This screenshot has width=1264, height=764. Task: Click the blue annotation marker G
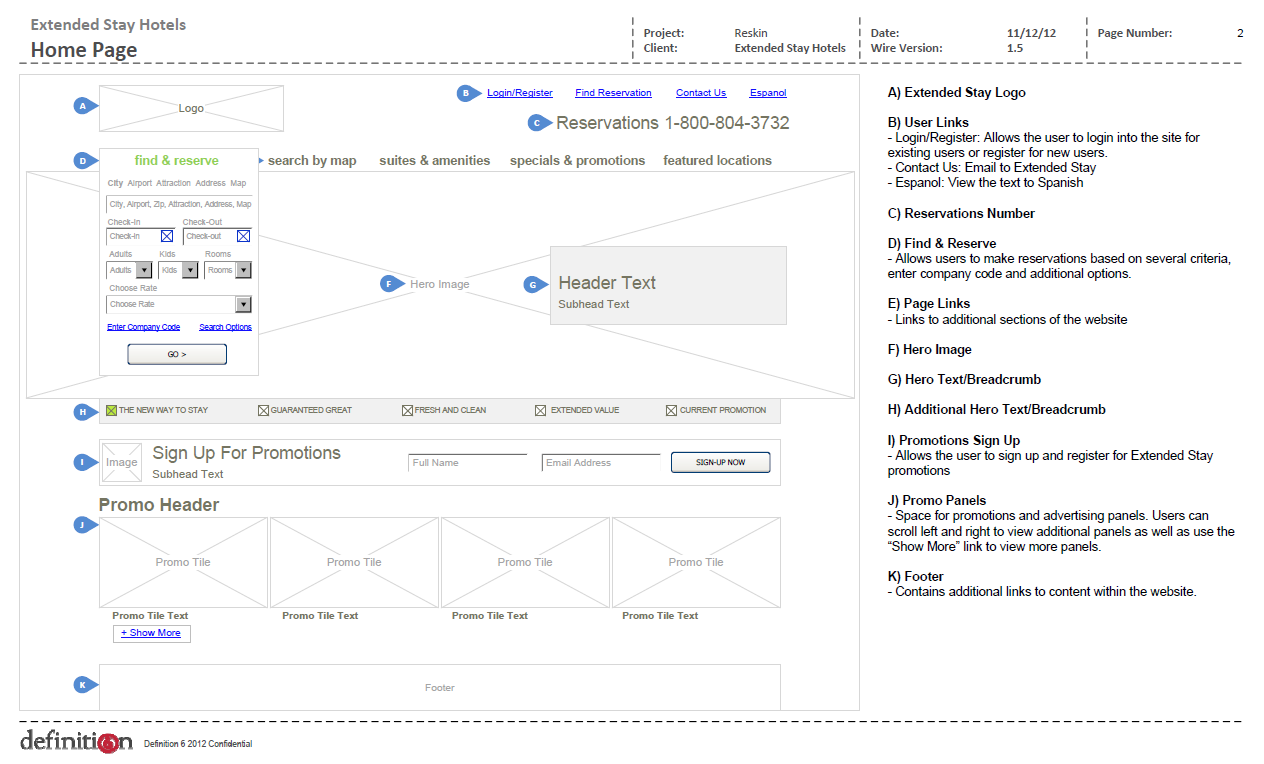point(536,285)
